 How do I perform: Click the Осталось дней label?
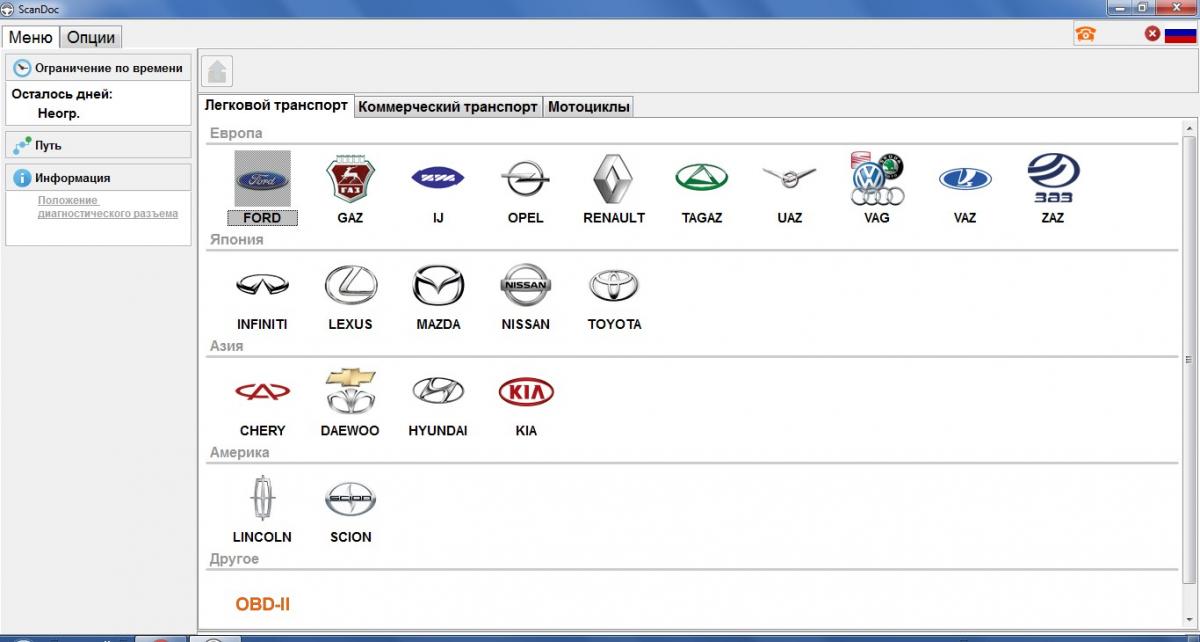[x=62, y=94]
